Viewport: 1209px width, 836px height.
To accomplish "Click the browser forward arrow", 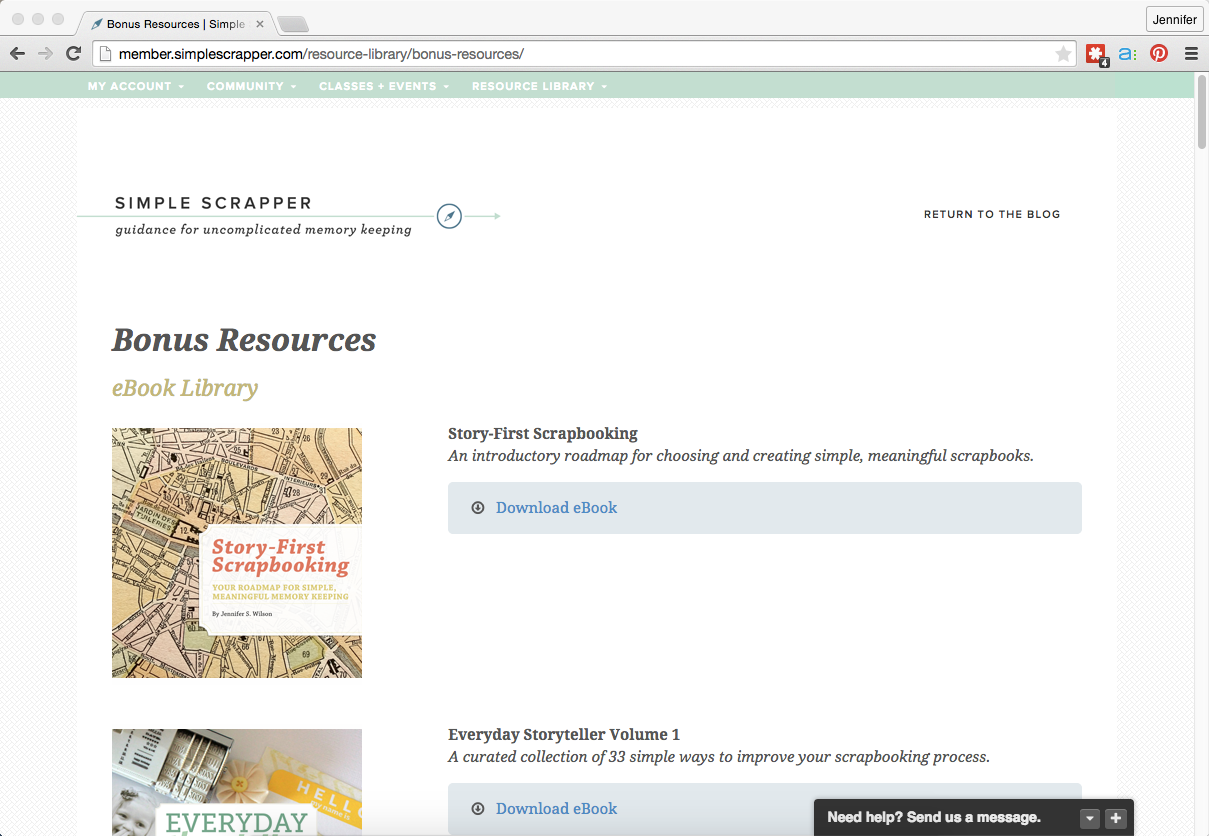I will pos(45,54).
